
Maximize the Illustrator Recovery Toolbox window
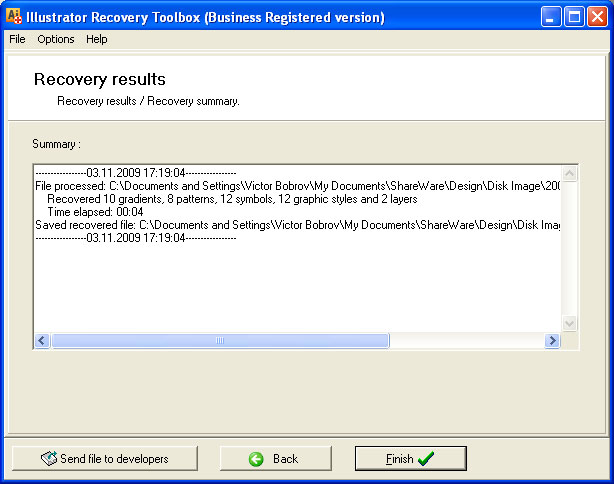[x=574, y=17]
